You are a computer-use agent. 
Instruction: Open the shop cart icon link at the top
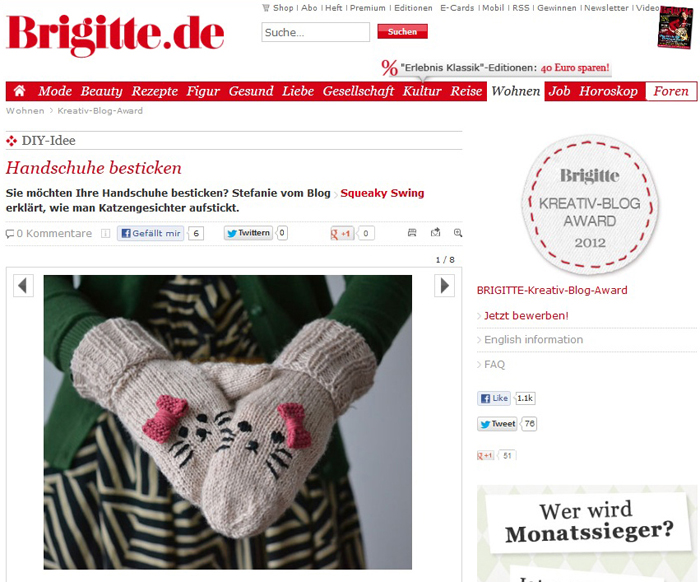266,8
